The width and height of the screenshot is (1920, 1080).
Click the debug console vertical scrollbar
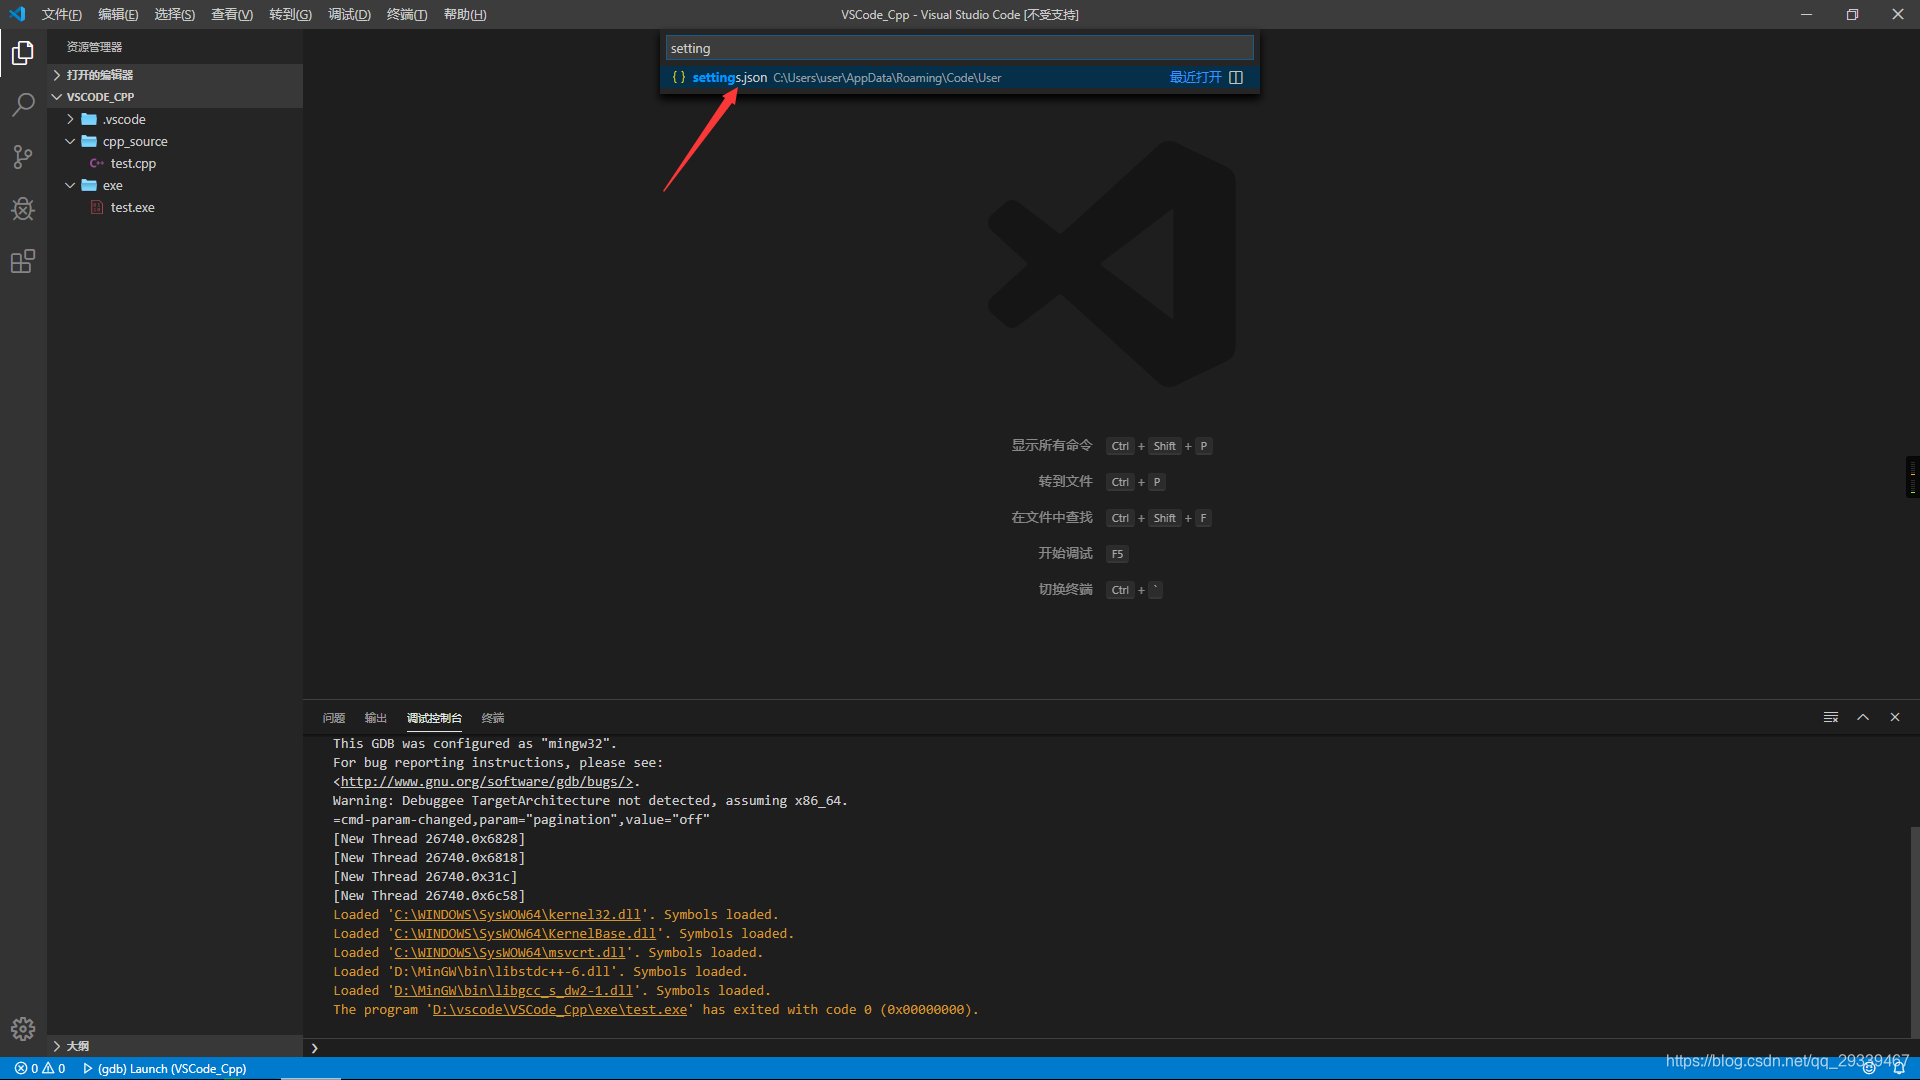[1914, 930]
